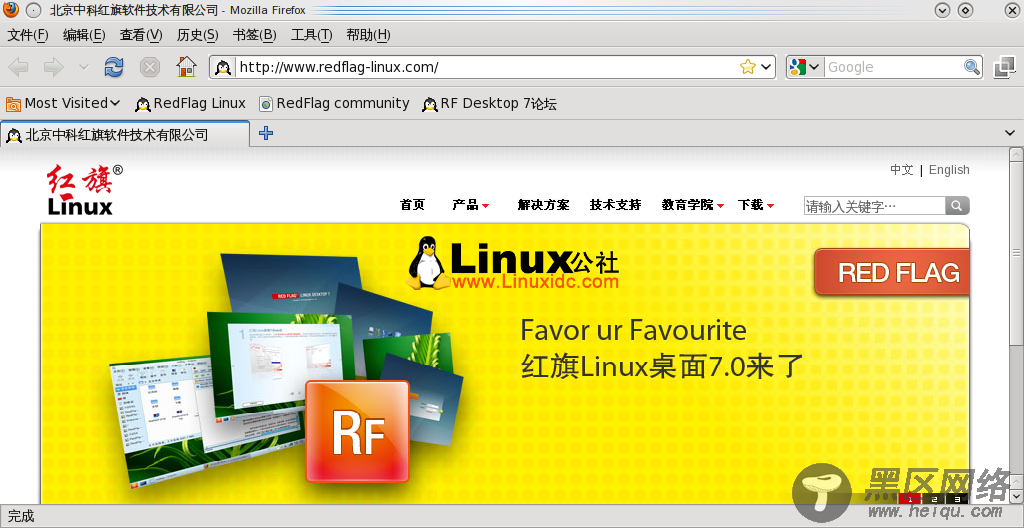Open the 技术支持 navigation link
The image size is (1024, 528).
coord(615,205)
